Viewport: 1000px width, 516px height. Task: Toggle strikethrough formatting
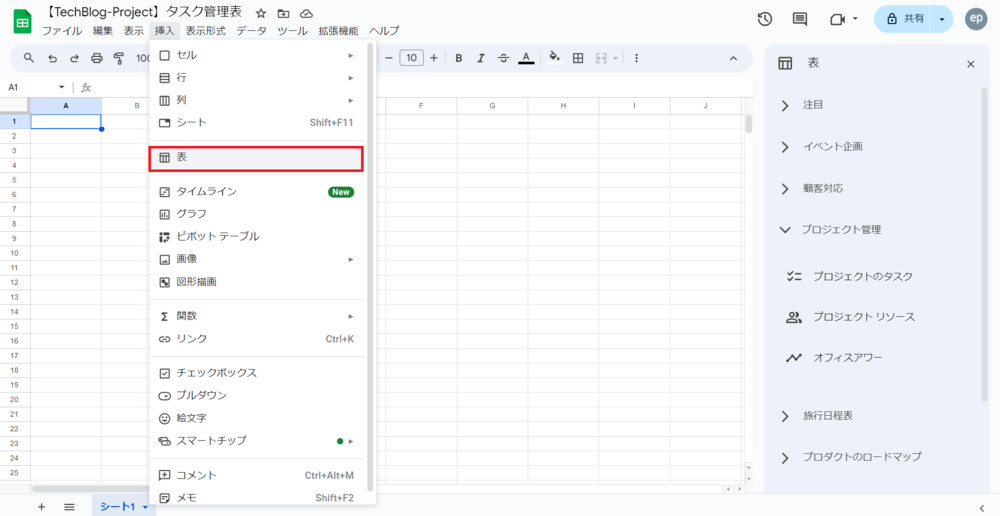503,58
